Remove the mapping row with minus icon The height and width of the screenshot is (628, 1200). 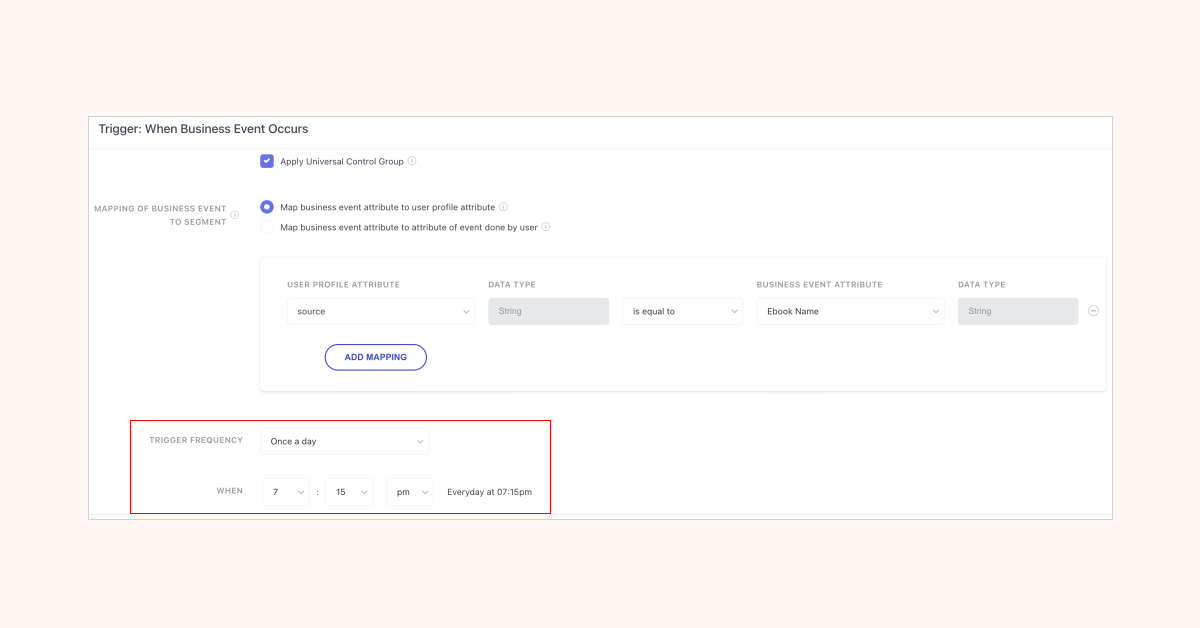1093,311
